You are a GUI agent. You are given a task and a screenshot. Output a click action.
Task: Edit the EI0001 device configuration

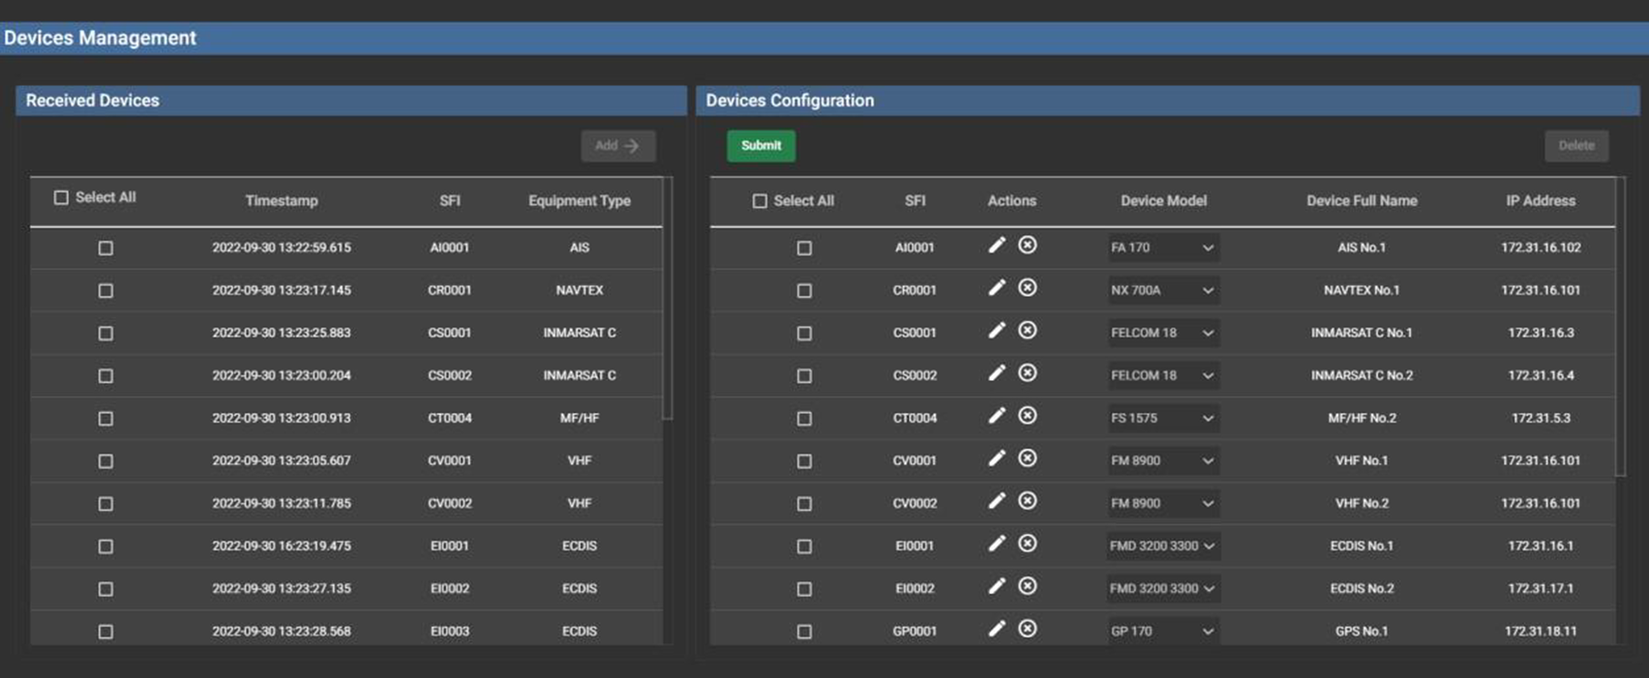pyautogui.click(x=996, y=544)
